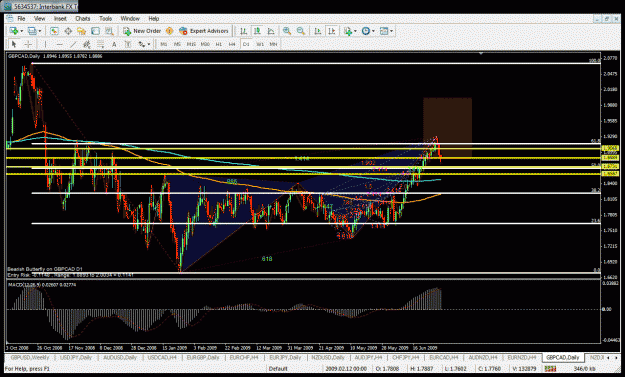Switch to M15 timeframe

tap(191, 44)
